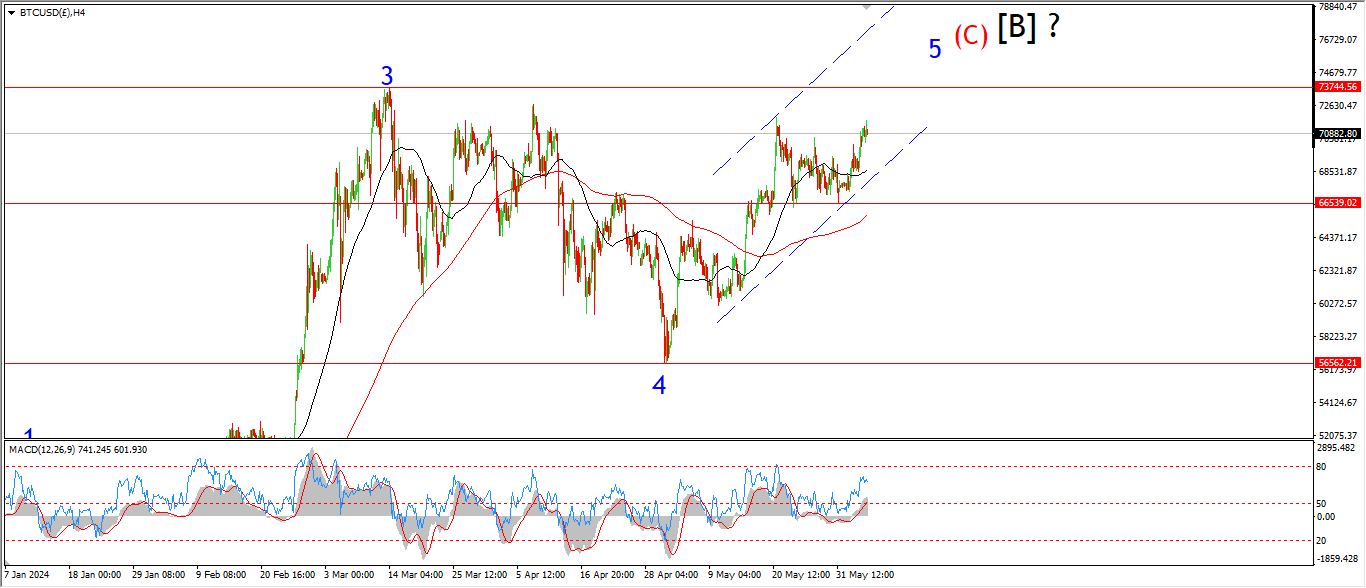Select the blue wave label 5
Viewport: 1366px width, 588px height.
935,49
